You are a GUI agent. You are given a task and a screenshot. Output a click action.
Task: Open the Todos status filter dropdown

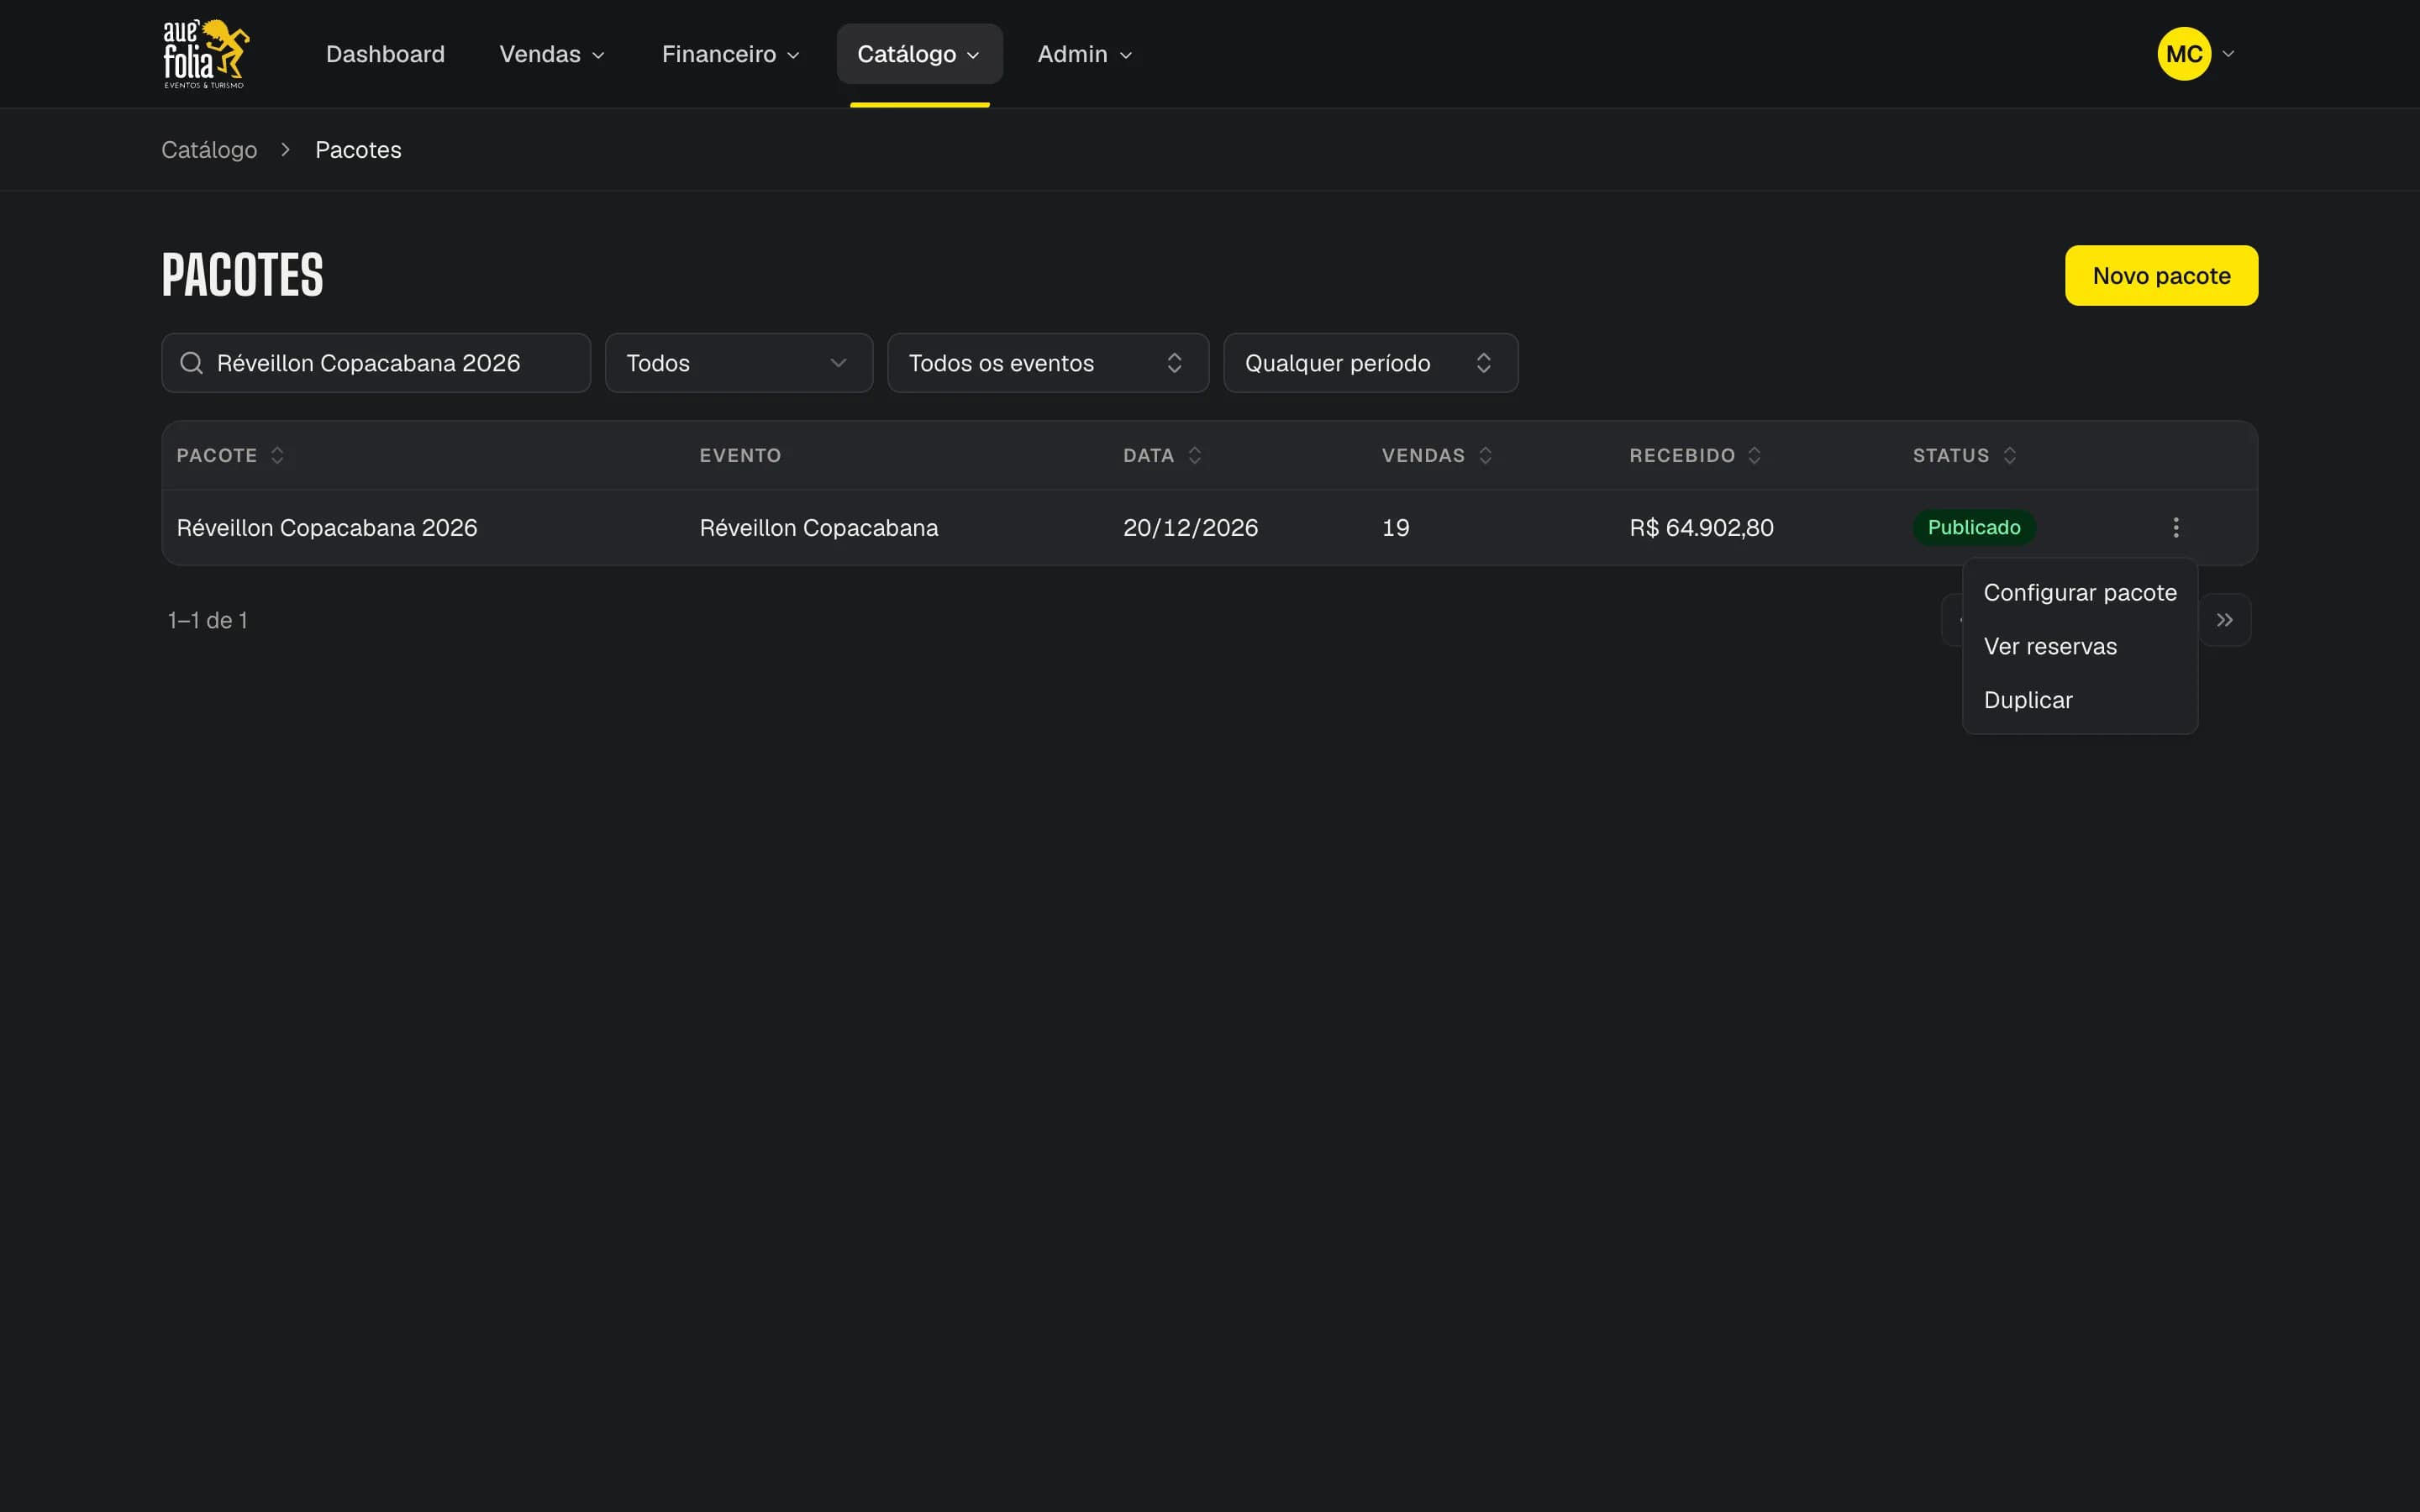[739, 363]
